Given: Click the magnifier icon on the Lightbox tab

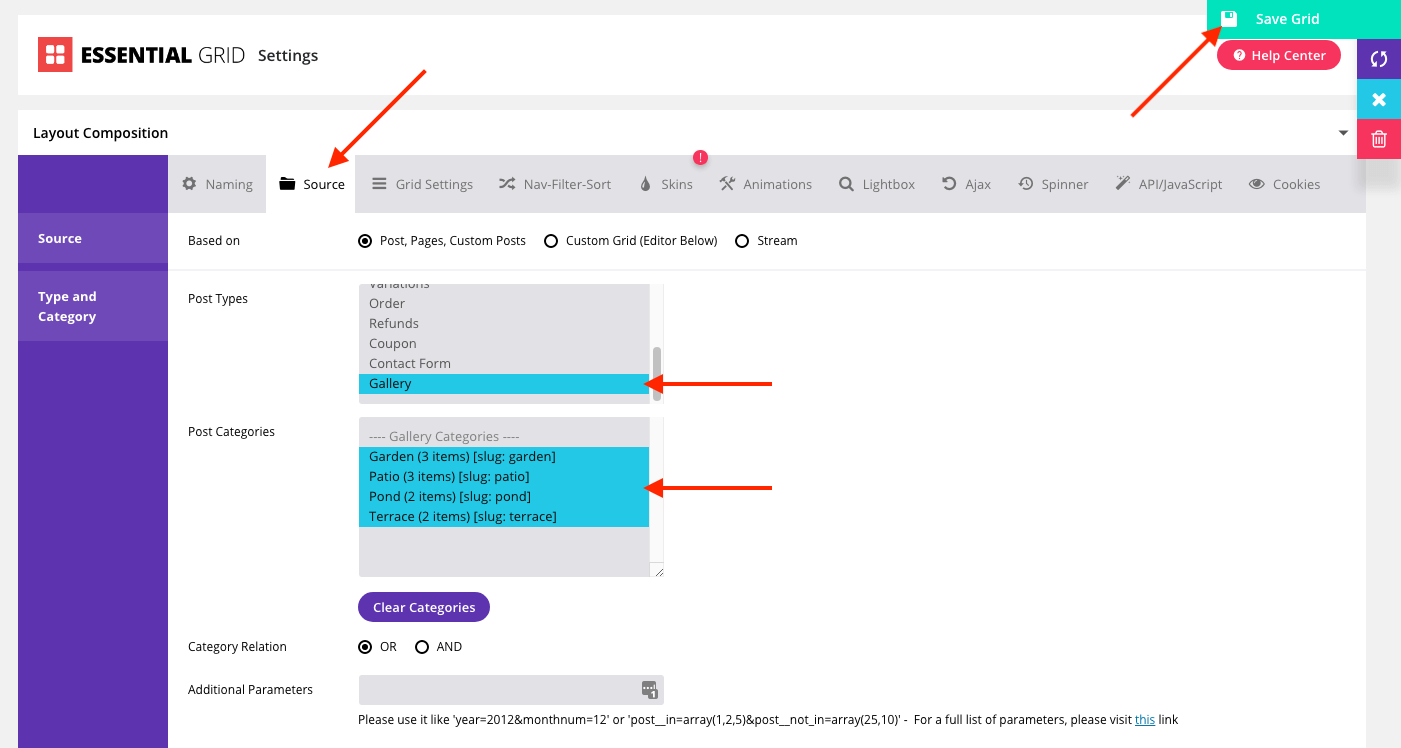Looking at the screenshot, I should pos(845,183).
